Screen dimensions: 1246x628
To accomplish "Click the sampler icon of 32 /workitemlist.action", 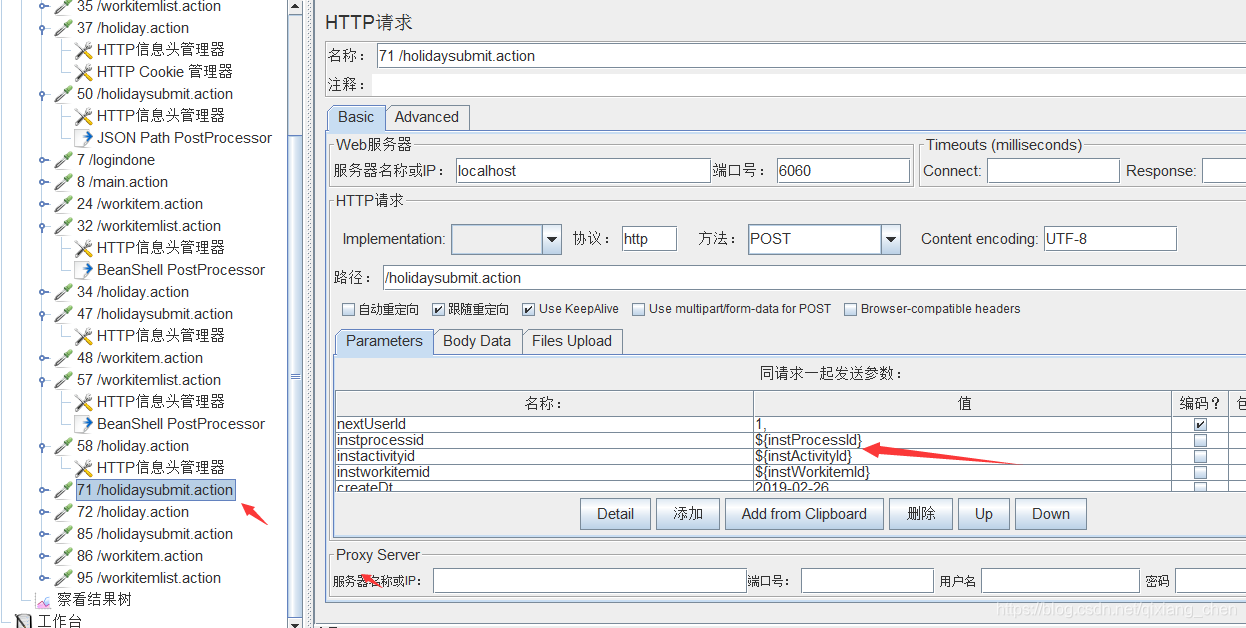I will pyautogui.click(x=64, y=226).
